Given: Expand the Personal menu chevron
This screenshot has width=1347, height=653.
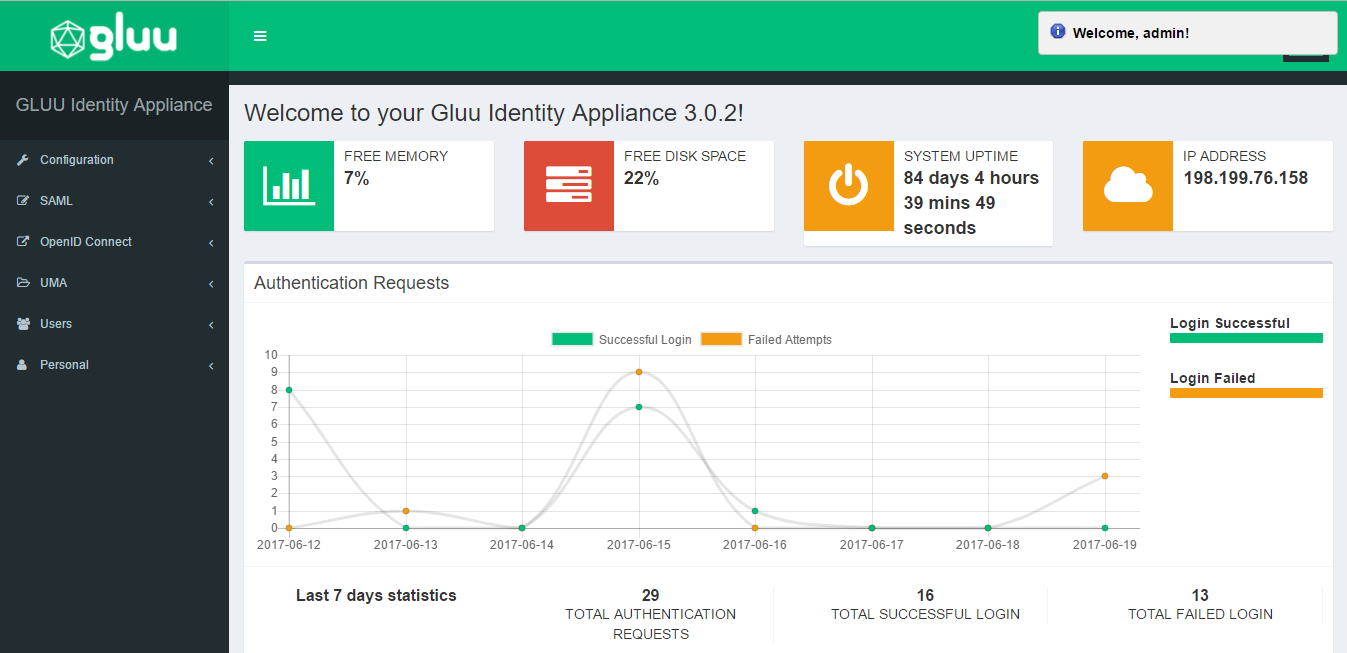Looking at the screenshot, I should coord(211,366).
